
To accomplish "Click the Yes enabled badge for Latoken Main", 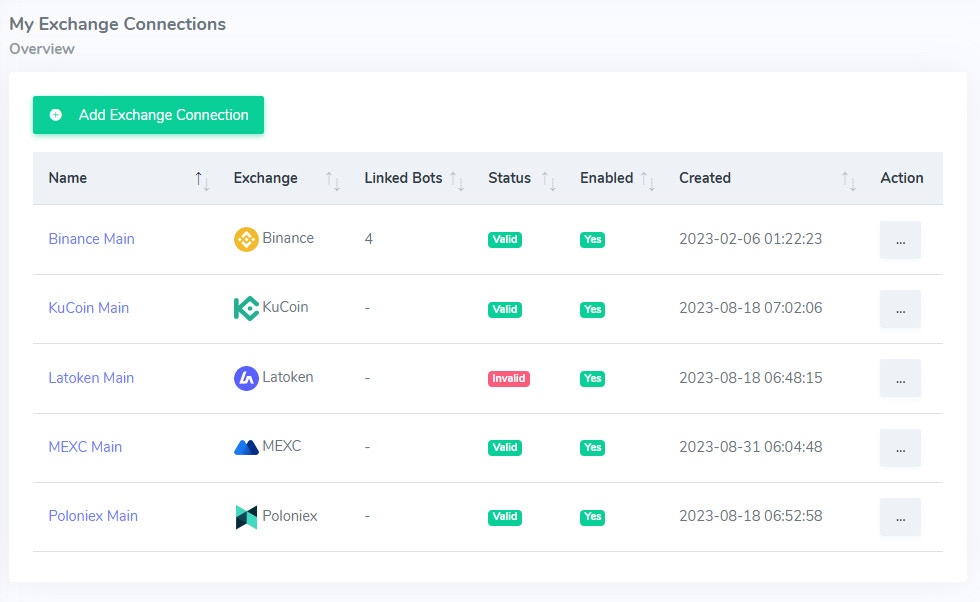I will pyautogui.click(x=592, y=378).
